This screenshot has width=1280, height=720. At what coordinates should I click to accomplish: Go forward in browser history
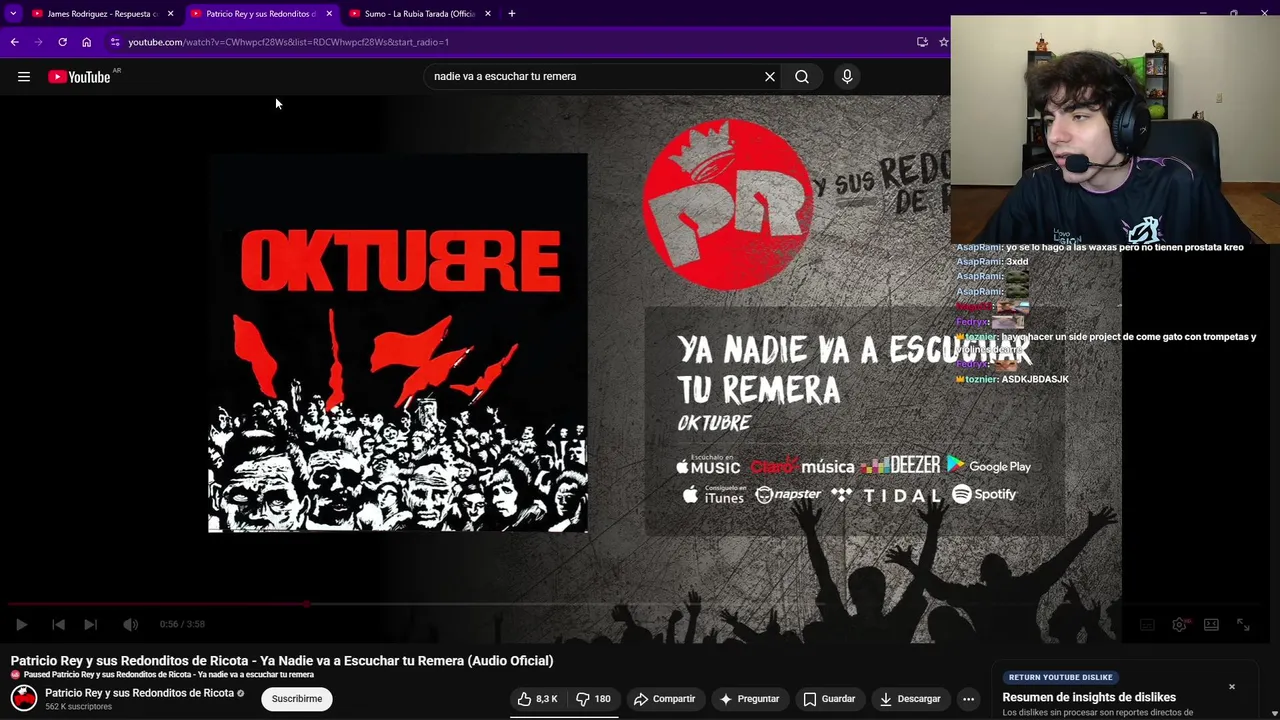(x=38, y=42)
